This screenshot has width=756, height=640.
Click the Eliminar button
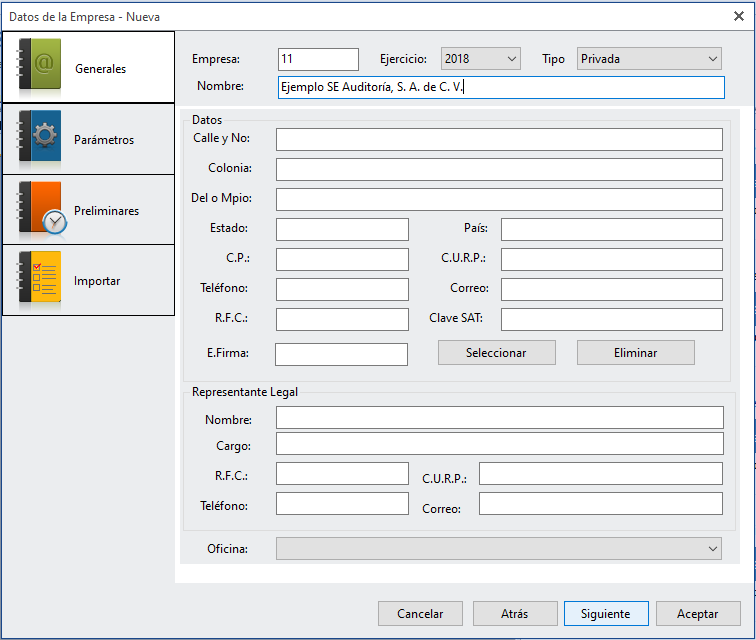click(635, 353)
